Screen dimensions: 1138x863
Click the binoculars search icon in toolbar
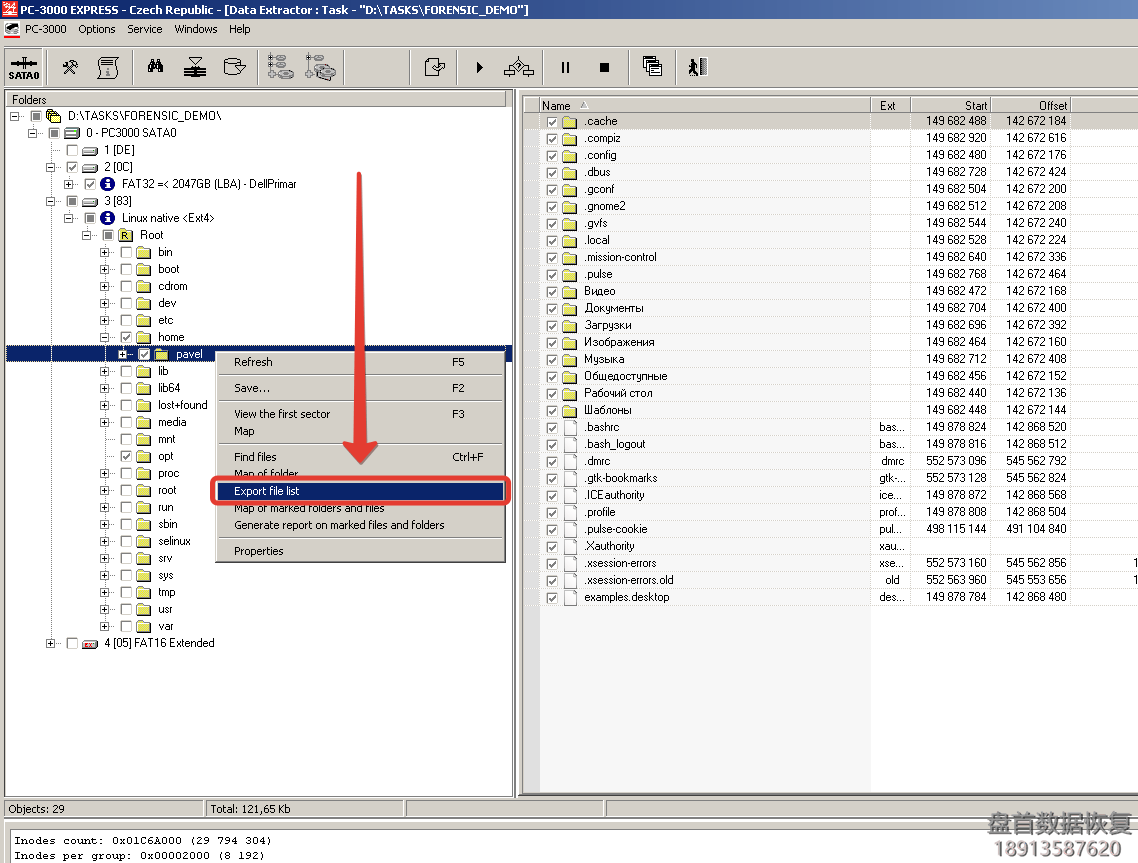[x=155, y=66]
